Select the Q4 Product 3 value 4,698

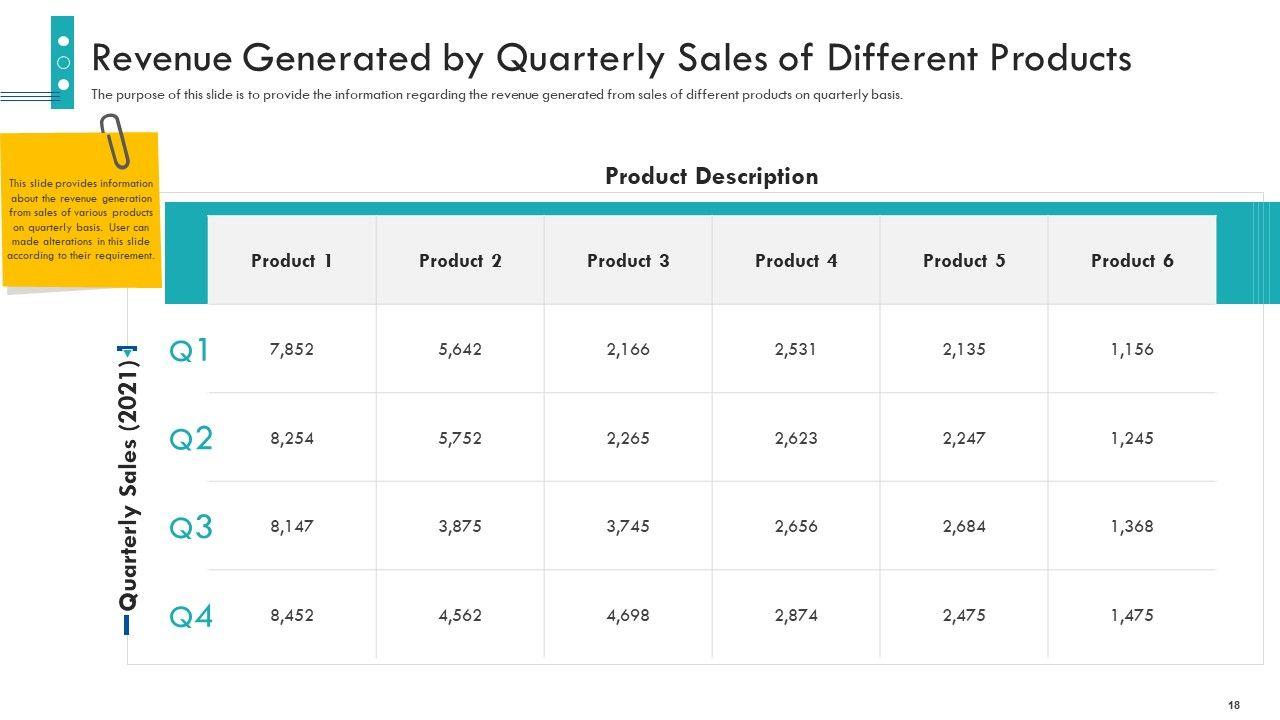[628, 616]
